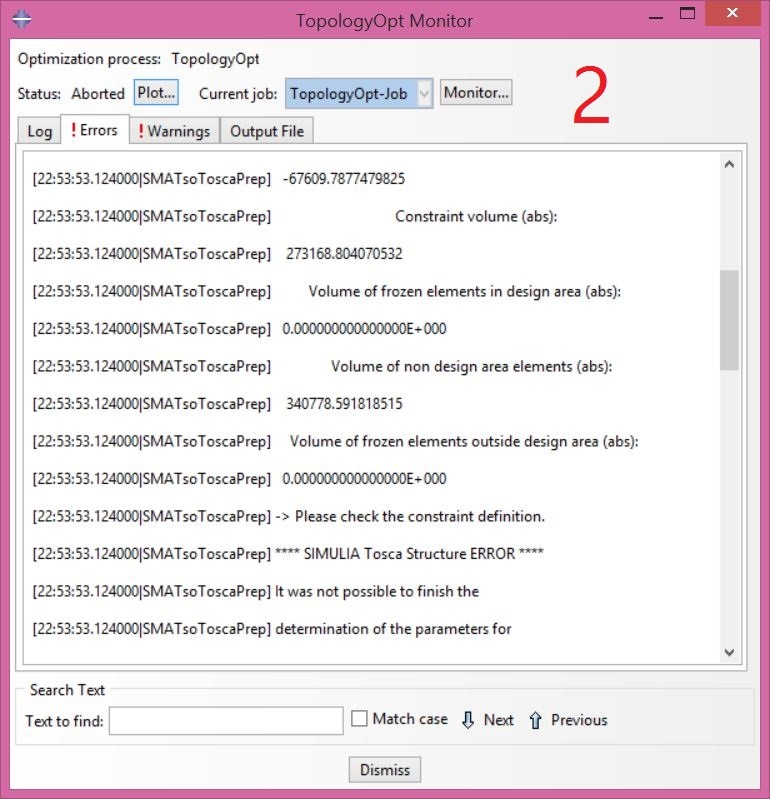
Task: Click the 'Aborted' status text
Action: pyautogui.click(x=98, y=94)
